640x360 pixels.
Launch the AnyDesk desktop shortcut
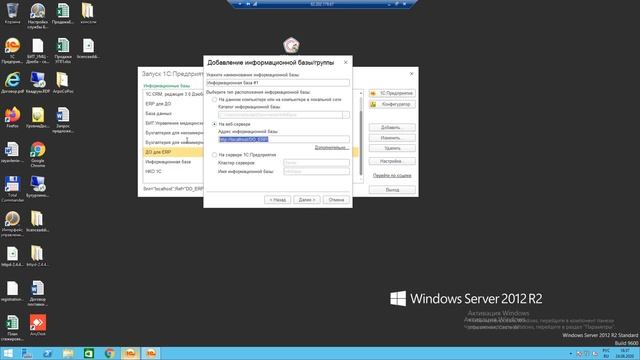click(x=38, y=325)
